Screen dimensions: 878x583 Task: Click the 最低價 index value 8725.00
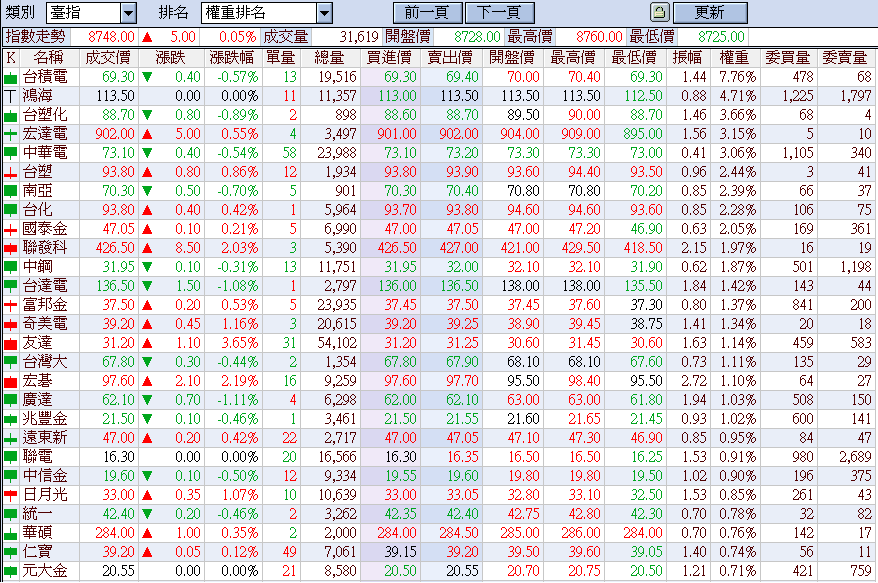[x=721, y=37]
